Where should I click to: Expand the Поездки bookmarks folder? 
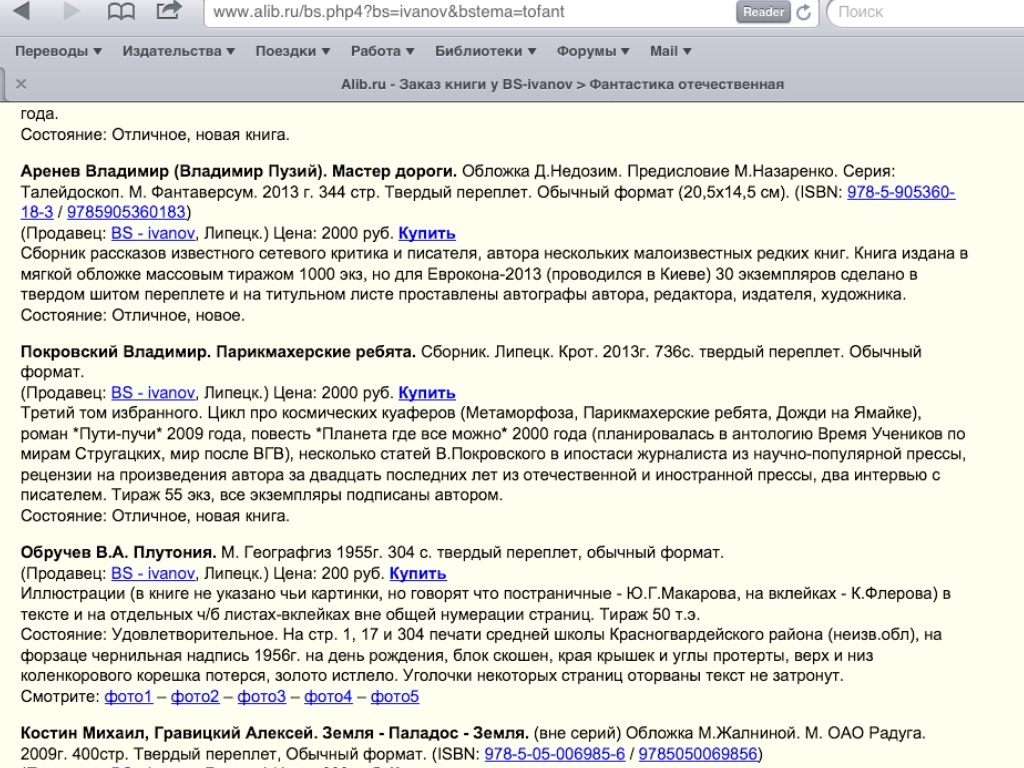[292, 51]
